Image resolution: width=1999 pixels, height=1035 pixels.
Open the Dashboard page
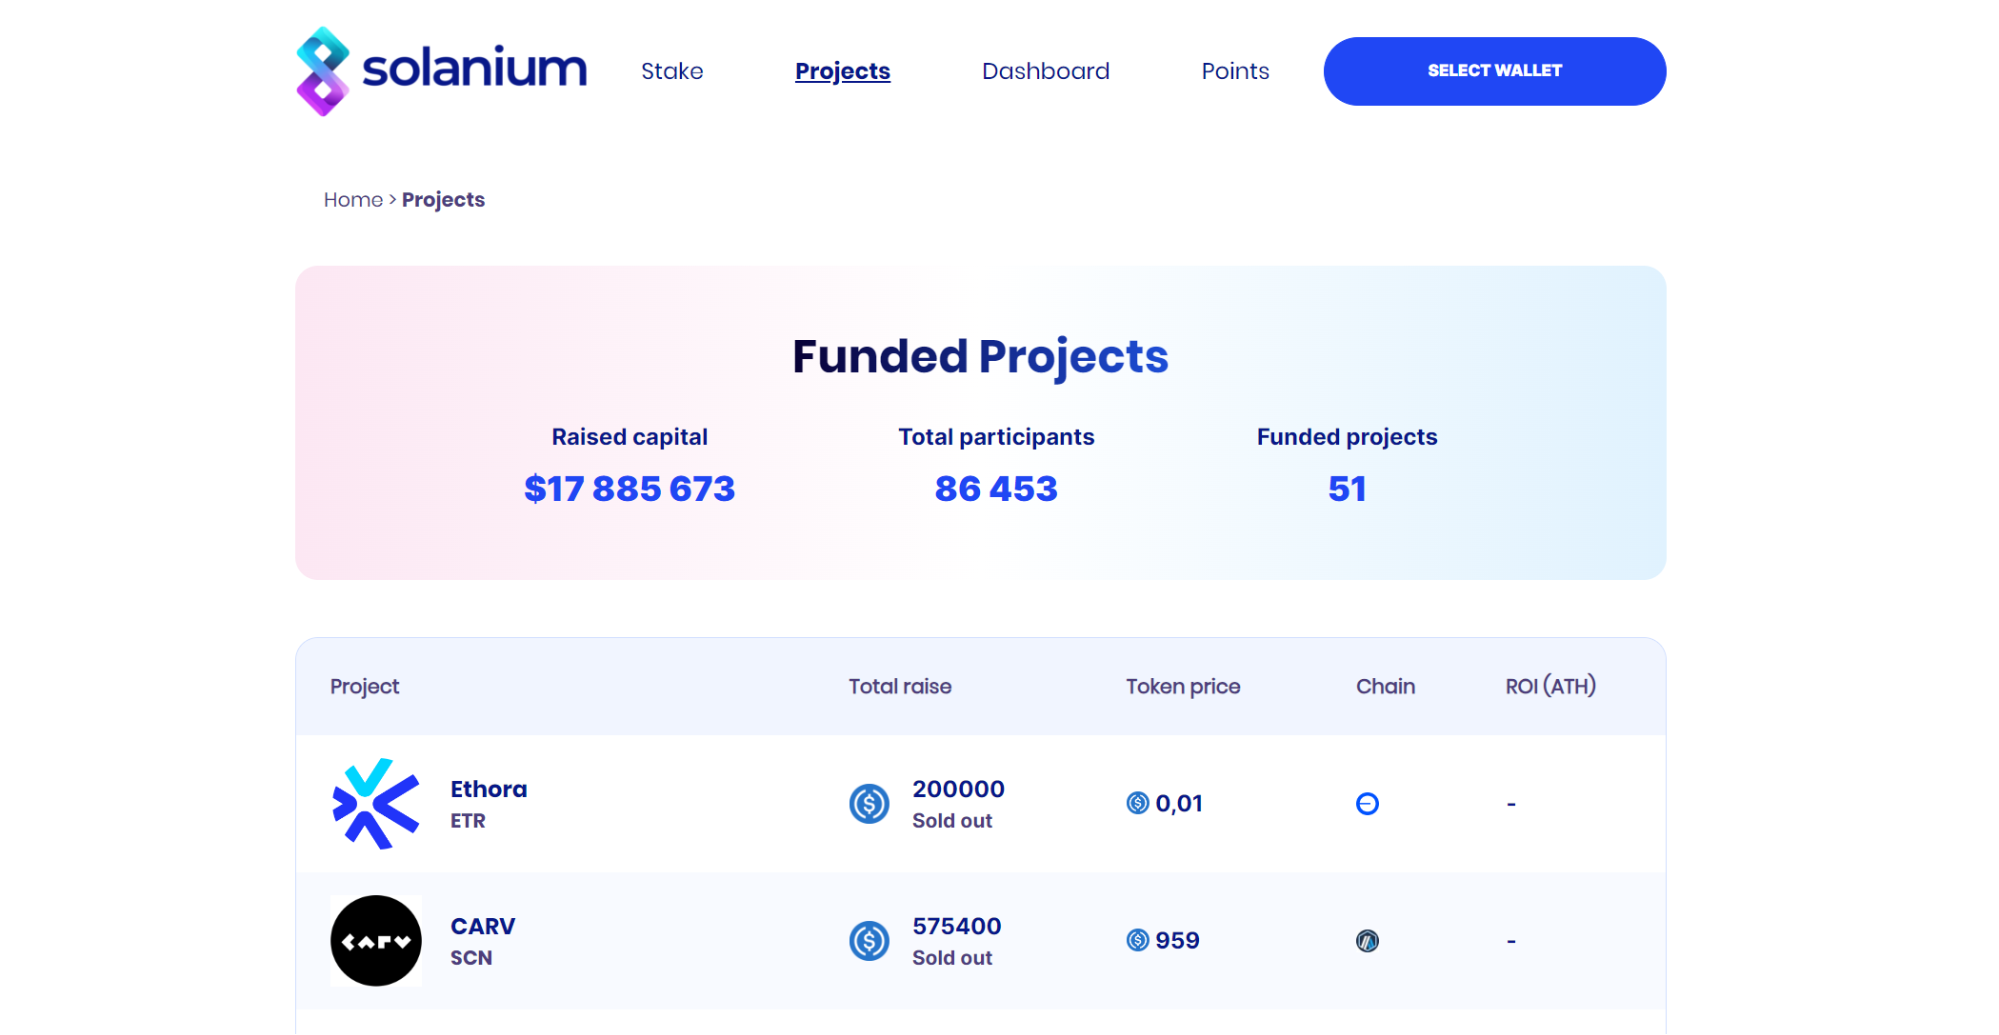tap(1045, 71)
